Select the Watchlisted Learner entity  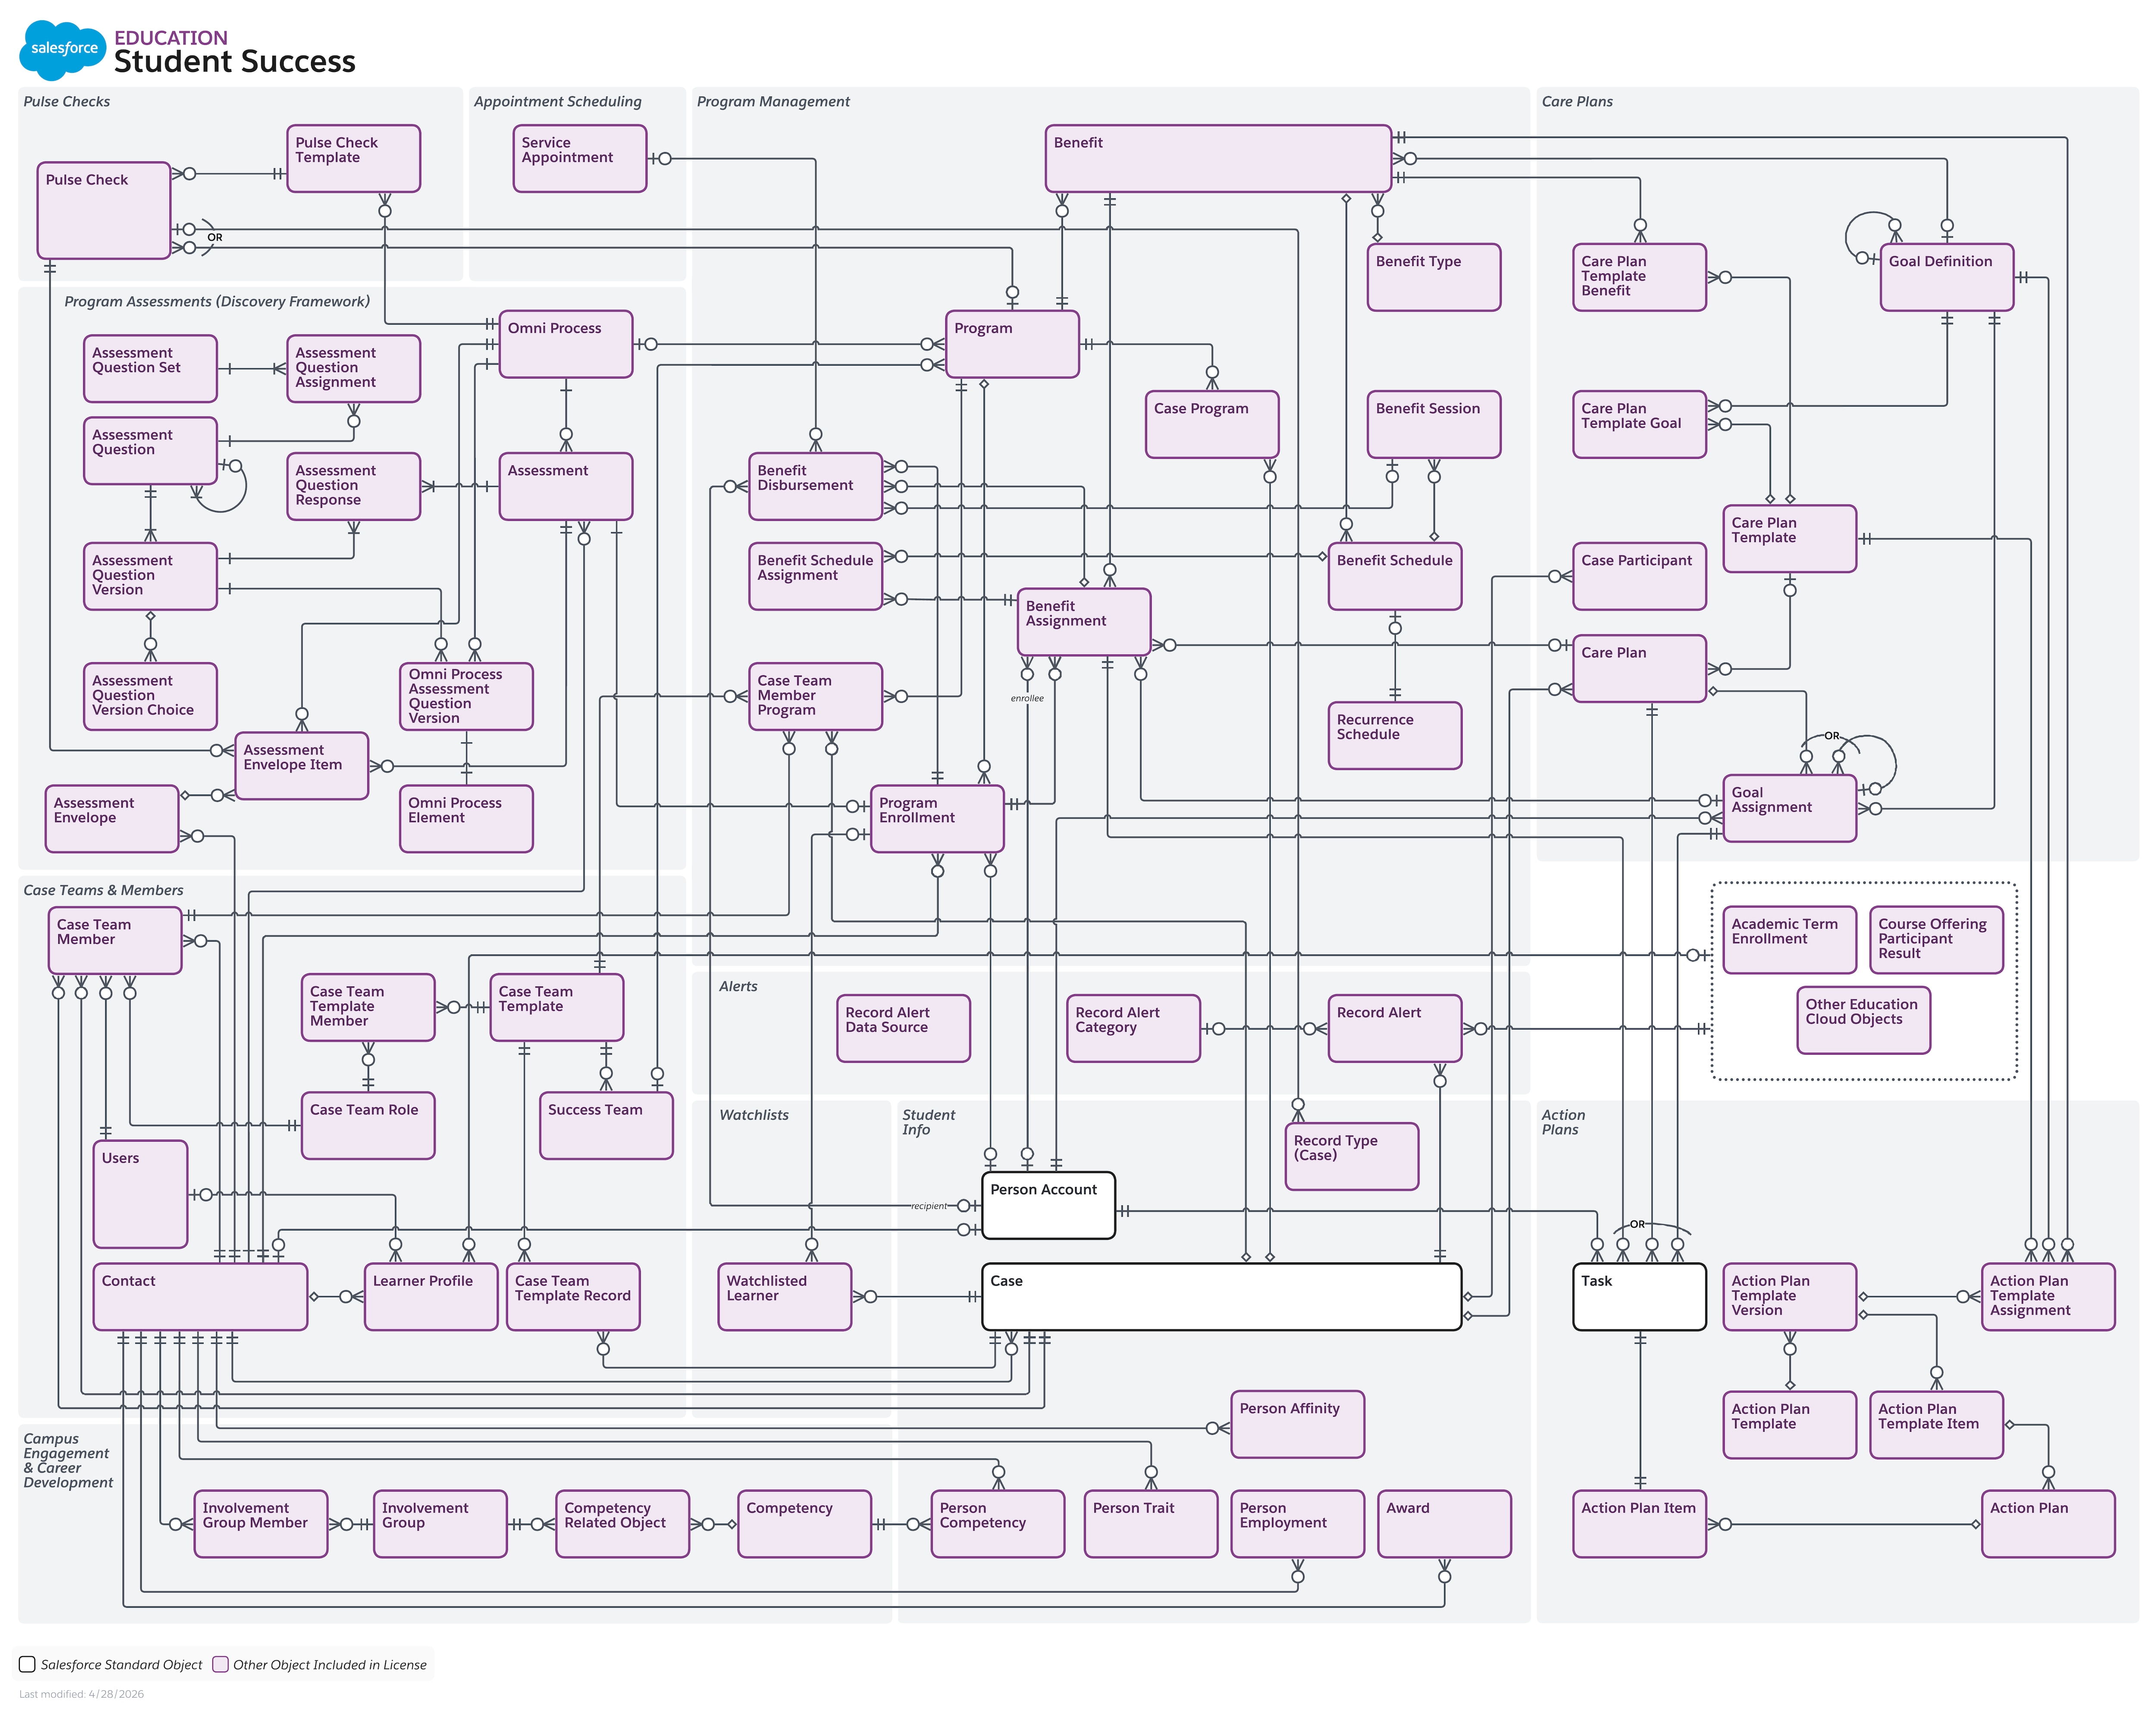click(785, 1297)
